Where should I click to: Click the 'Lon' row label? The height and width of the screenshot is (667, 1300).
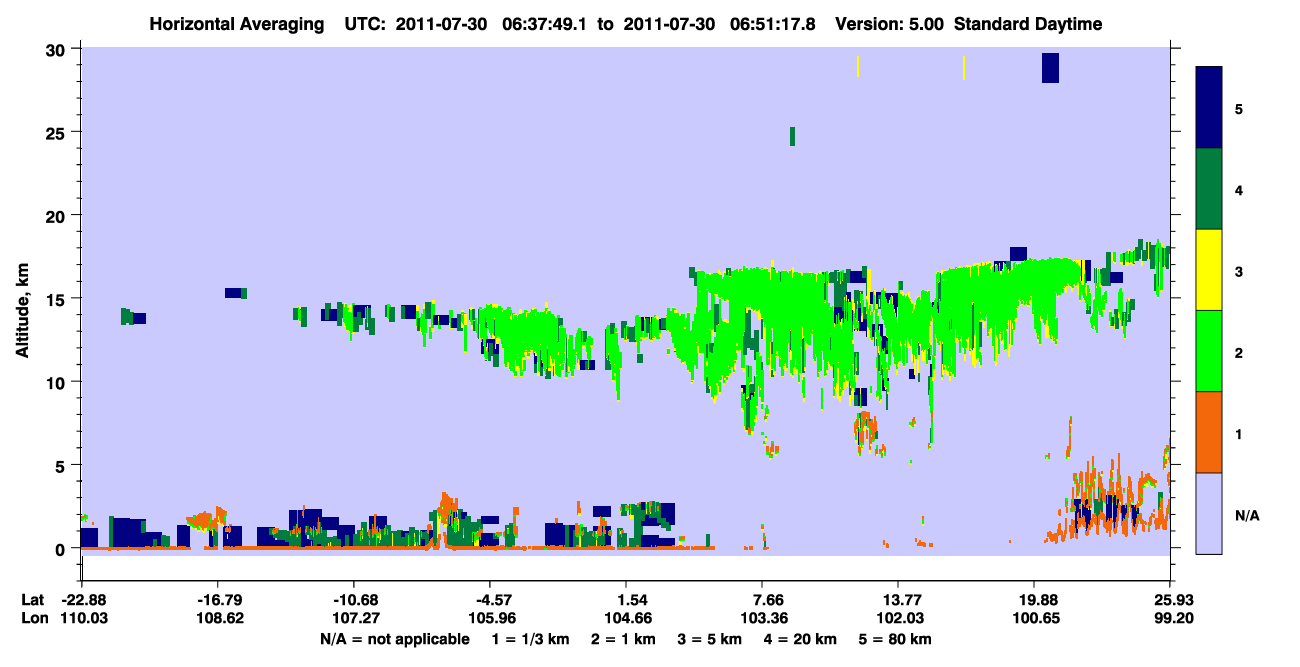pos(33,618)
